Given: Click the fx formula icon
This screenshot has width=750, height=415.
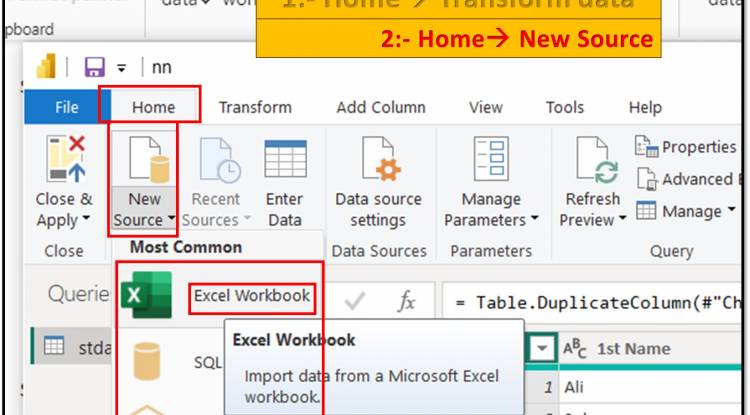Looking at the screenshot, I should [x=406, y=301].
